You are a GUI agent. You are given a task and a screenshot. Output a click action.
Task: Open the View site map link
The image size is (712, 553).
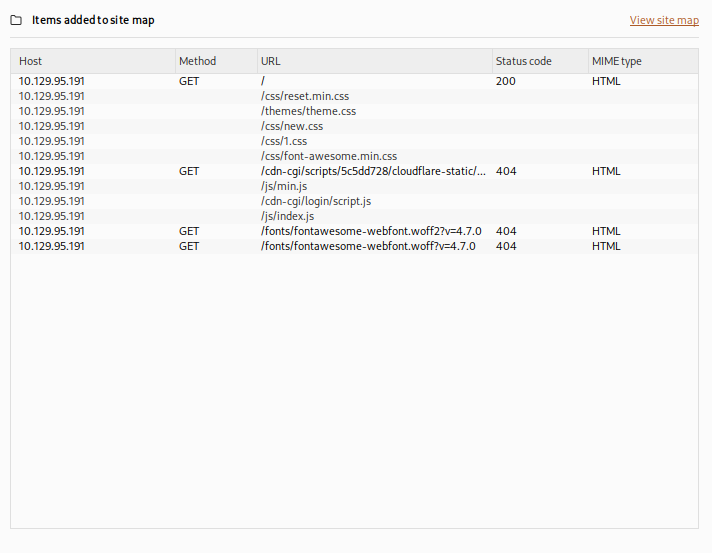664,20
